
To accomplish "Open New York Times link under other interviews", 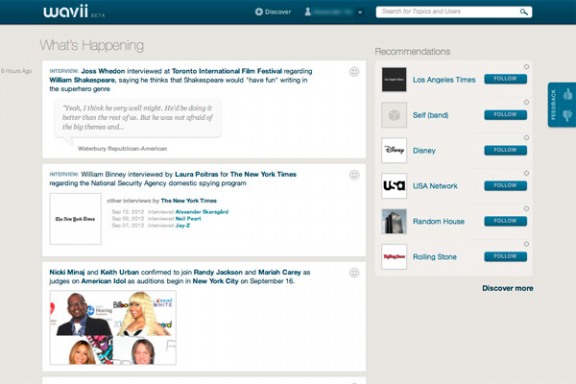I will 189,201.
